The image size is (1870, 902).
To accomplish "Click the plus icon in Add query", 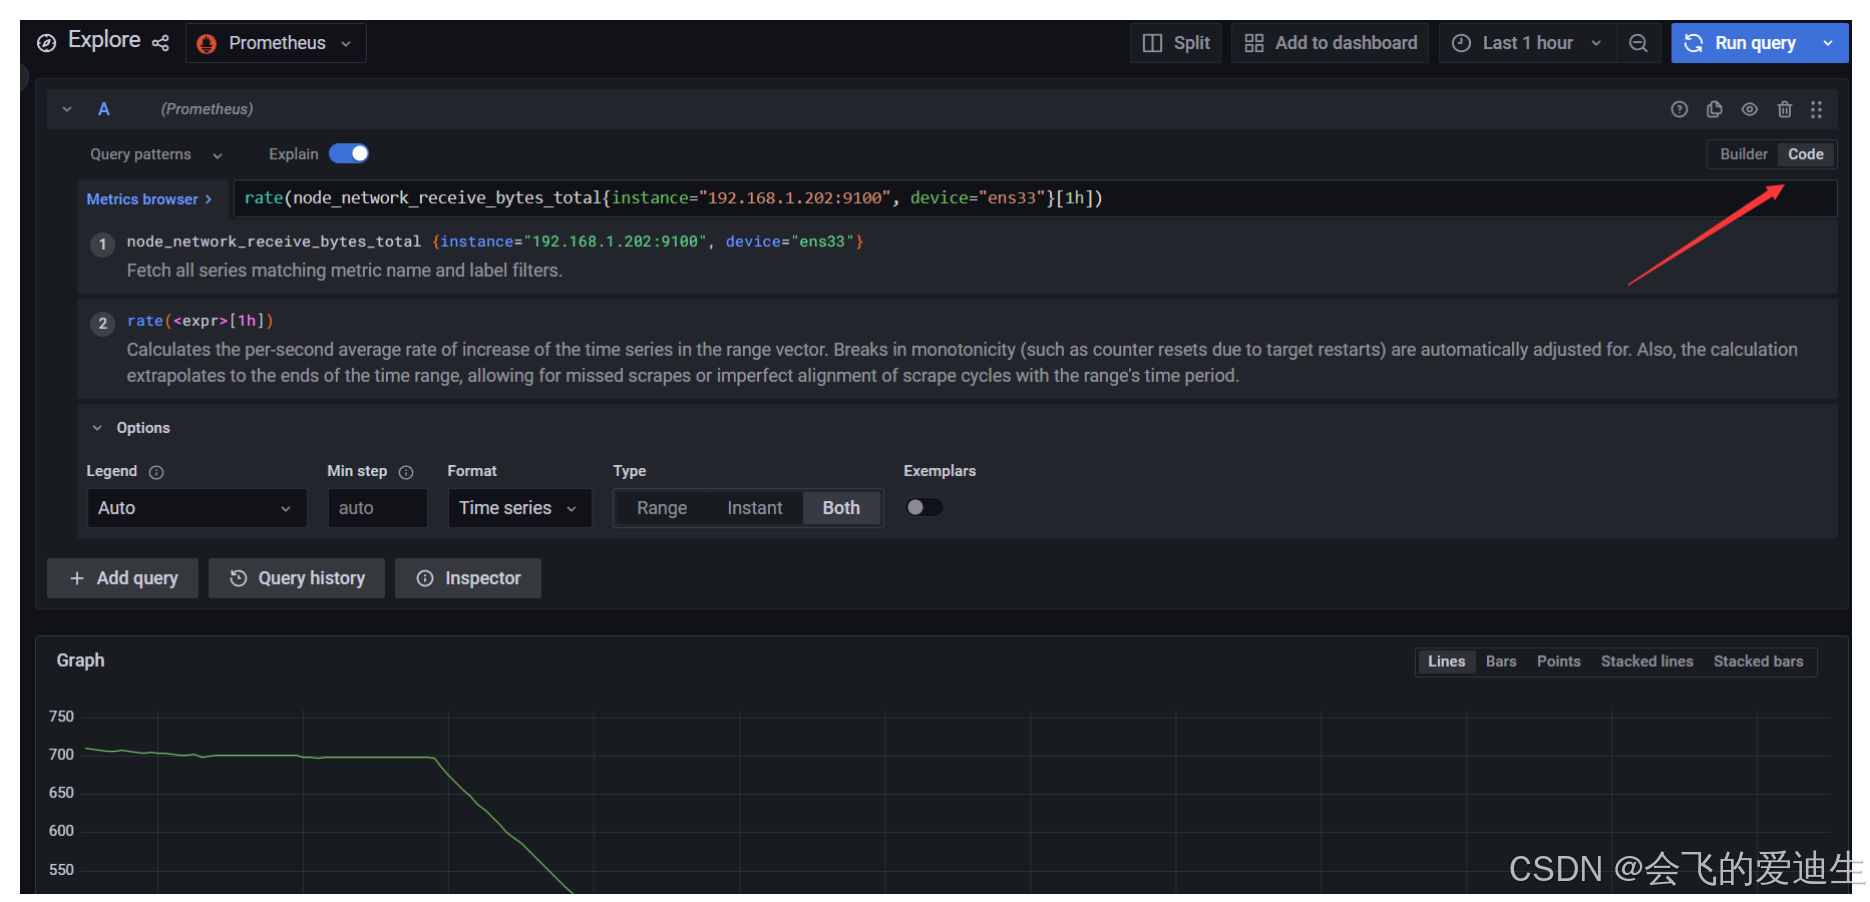I will 77,578.
